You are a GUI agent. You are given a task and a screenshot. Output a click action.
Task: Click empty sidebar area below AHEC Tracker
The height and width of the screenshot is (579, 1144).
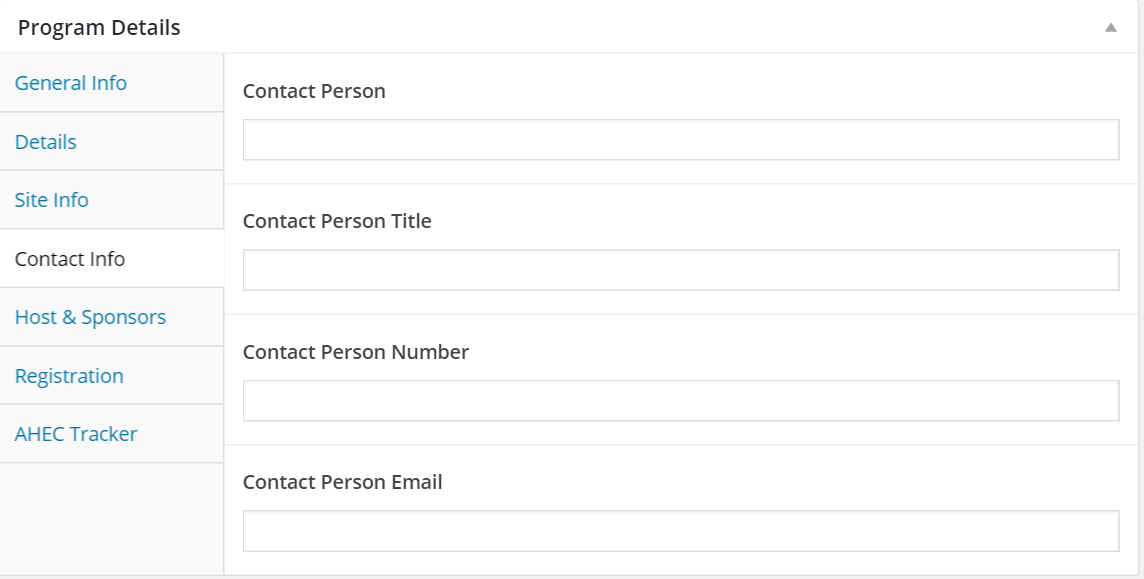(112, 518)
